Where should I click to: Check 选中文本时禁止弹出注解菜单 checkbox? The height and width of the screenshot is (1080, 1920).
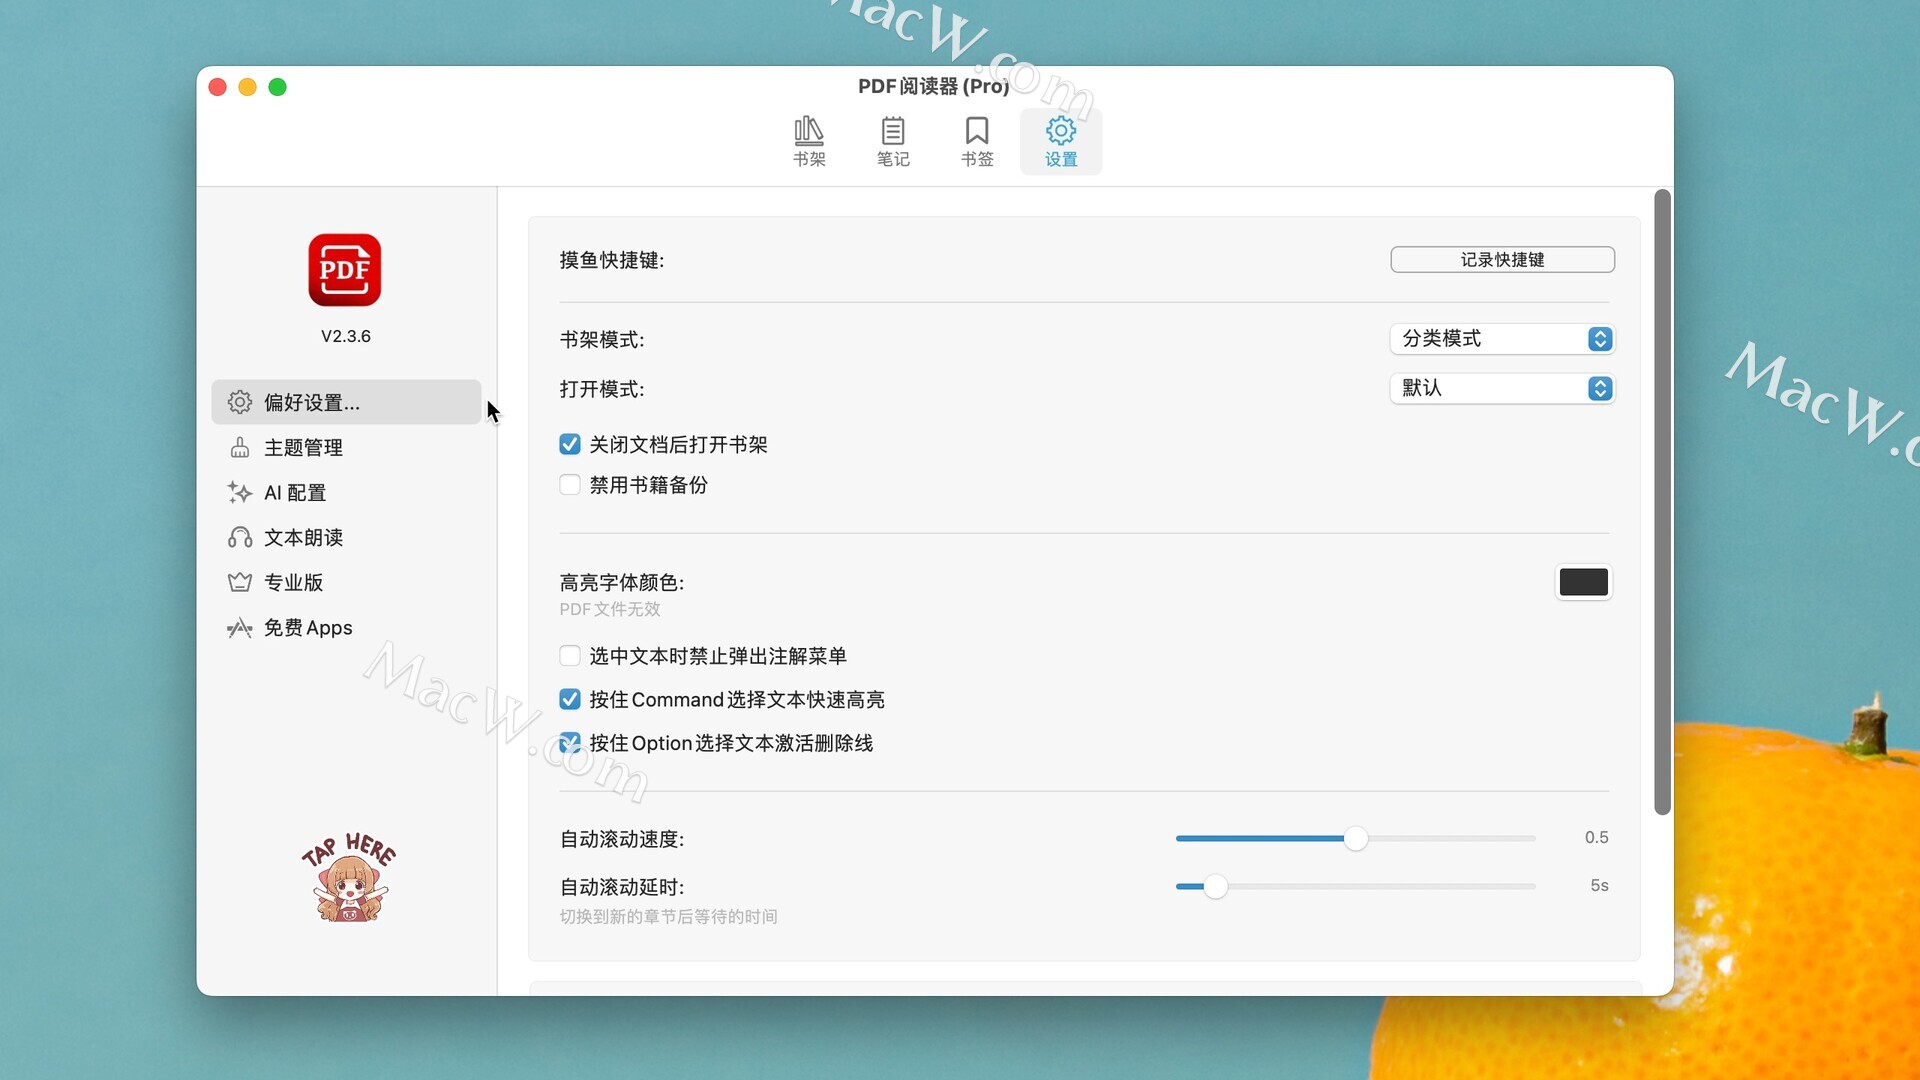click(570, 656)
